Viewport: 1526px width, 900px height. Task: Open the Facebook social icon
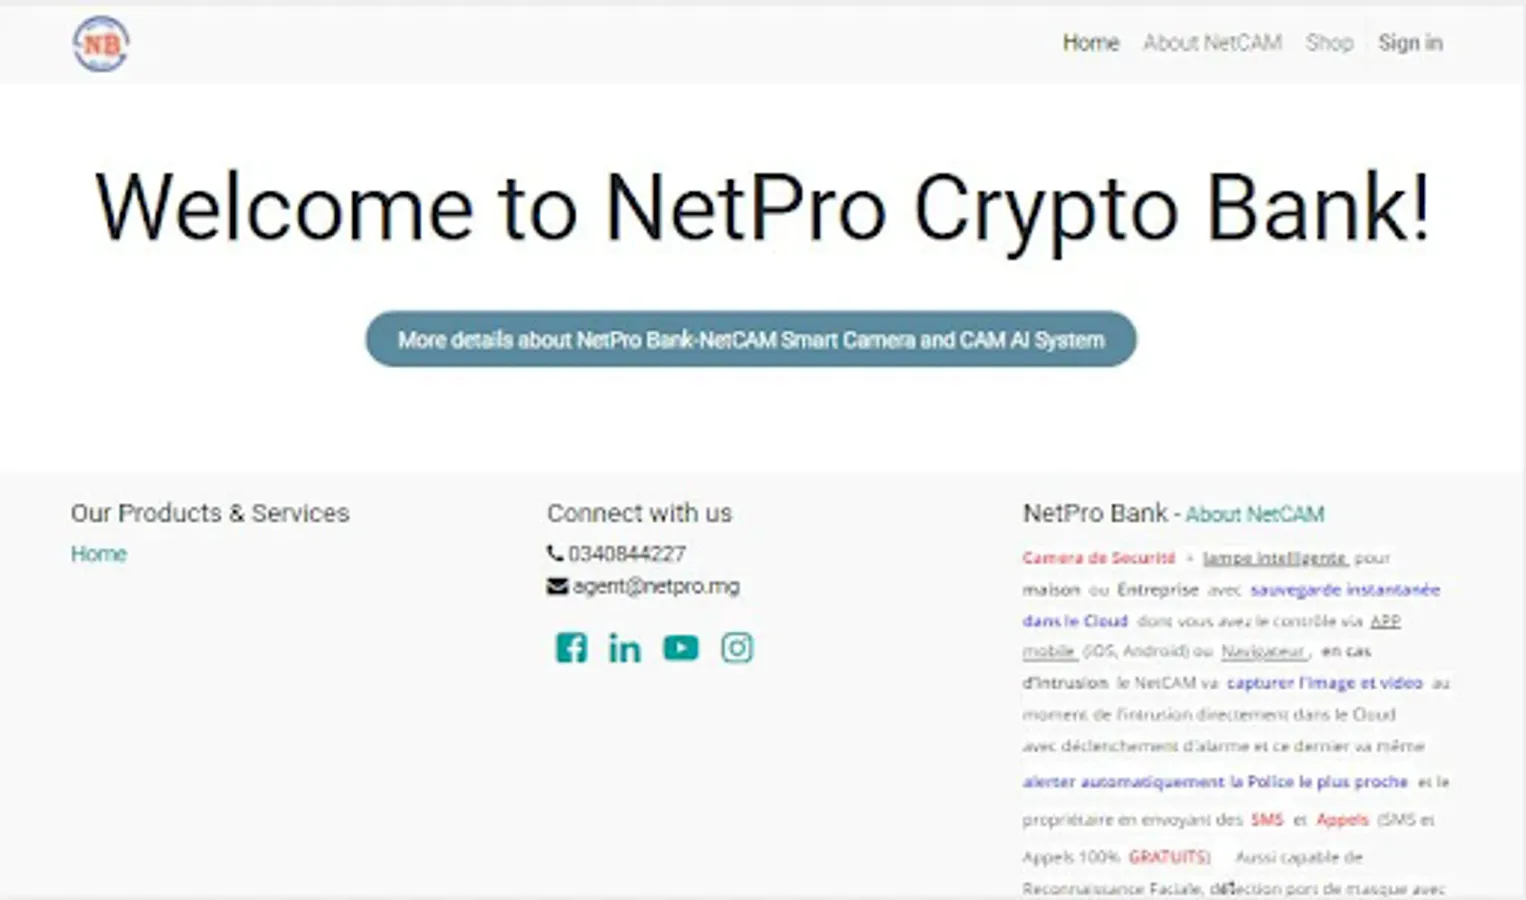tap(571, 648)
